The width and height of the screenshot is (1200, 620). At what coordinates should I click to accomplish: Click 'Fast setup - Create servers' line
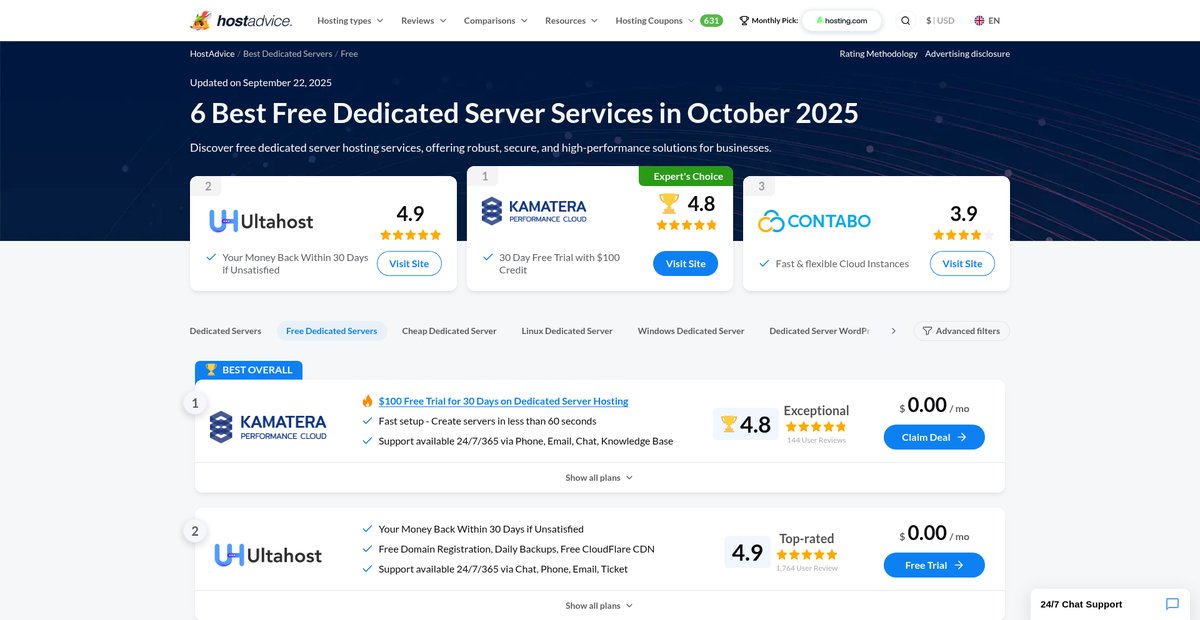[487, 421]
